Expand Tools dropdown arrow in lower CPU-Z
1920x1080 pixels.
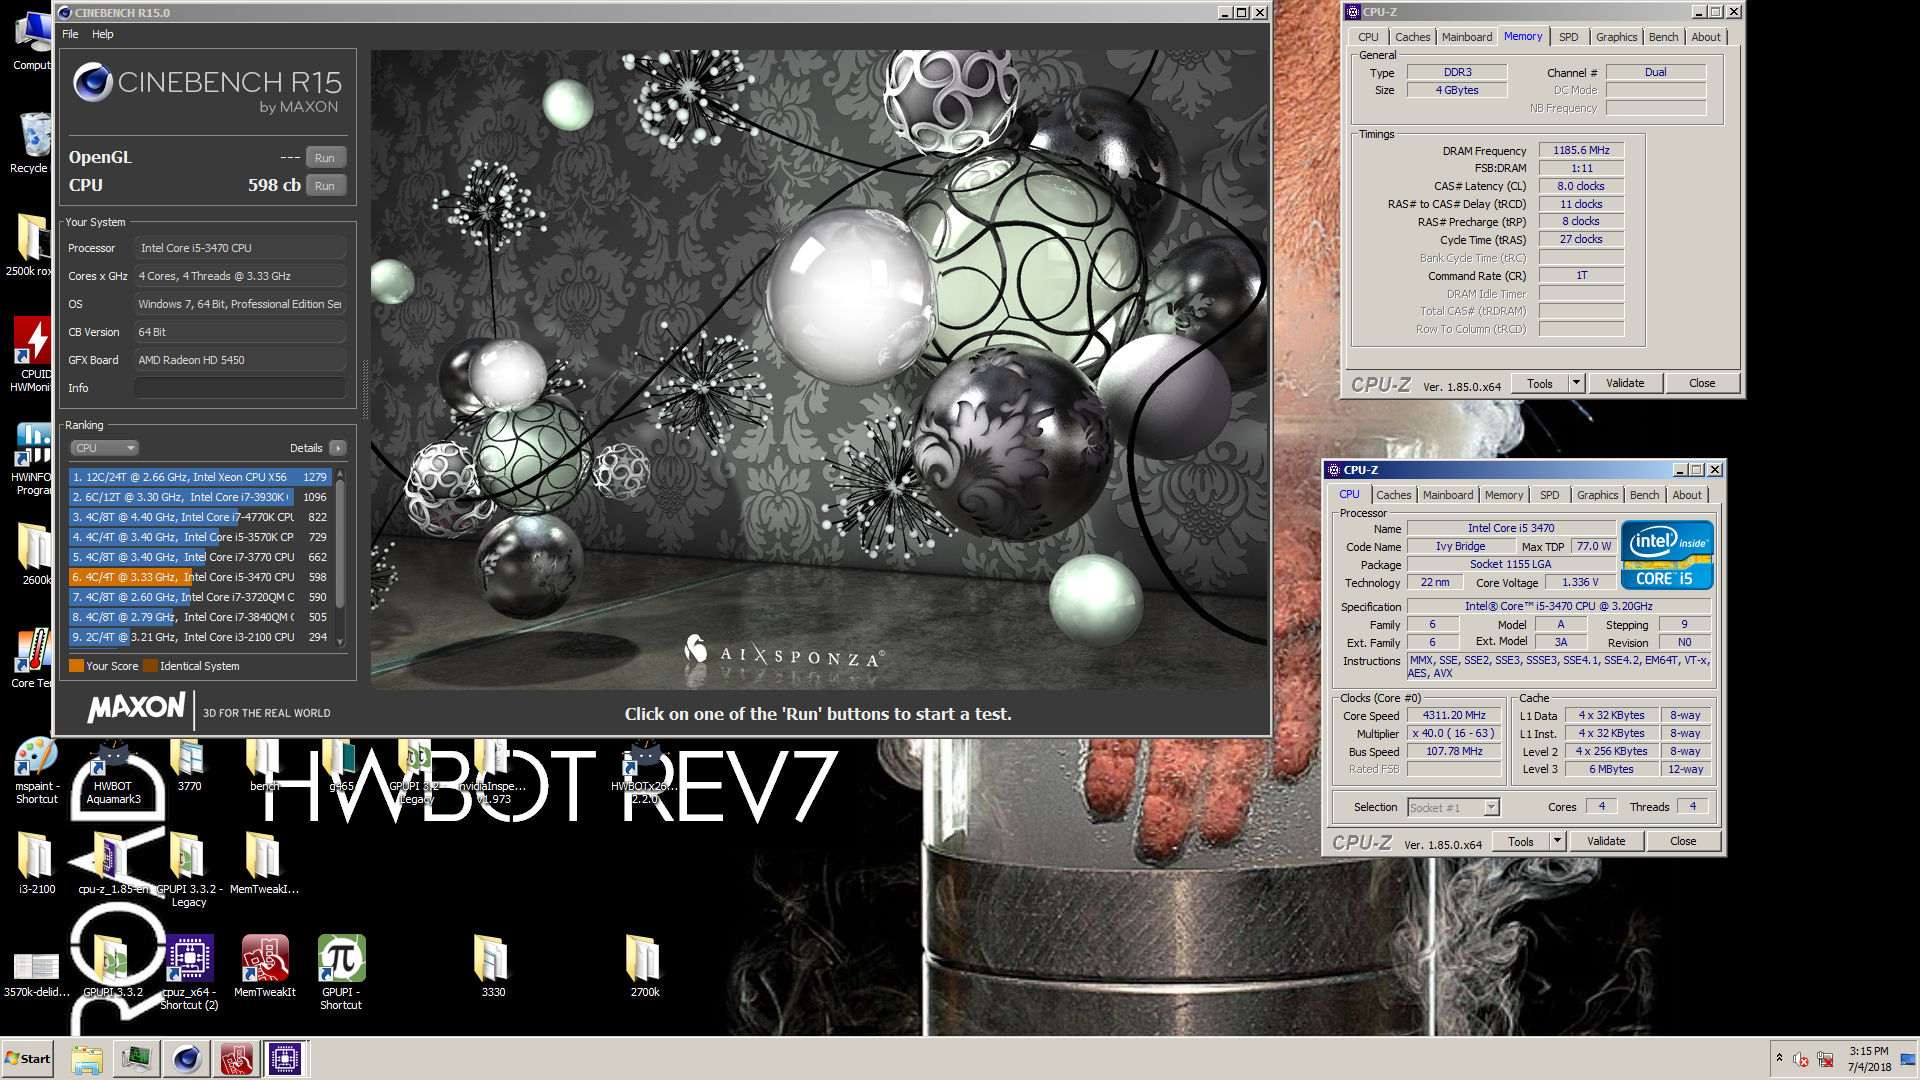[1558, 842]
